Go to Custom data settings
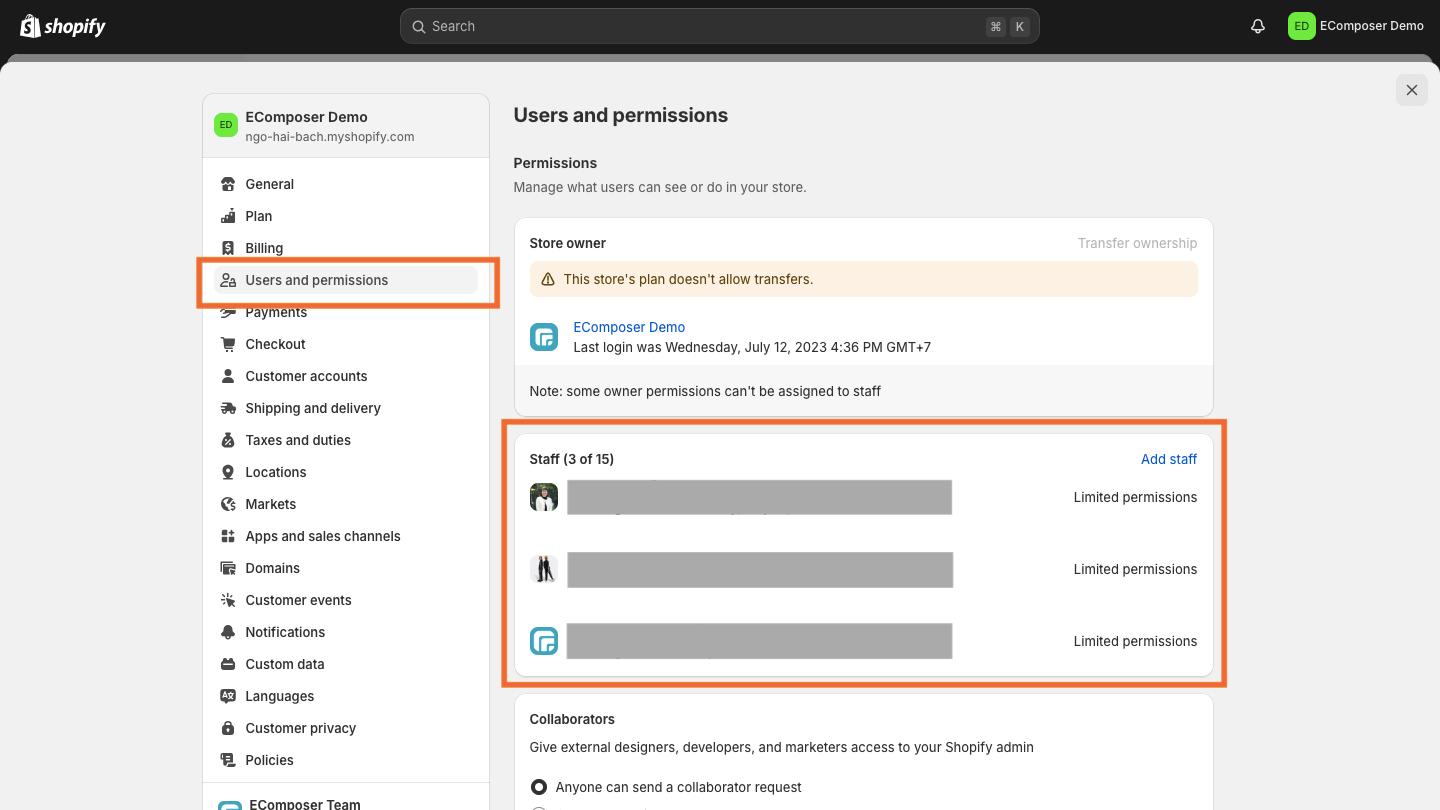 tap(346, 664)
